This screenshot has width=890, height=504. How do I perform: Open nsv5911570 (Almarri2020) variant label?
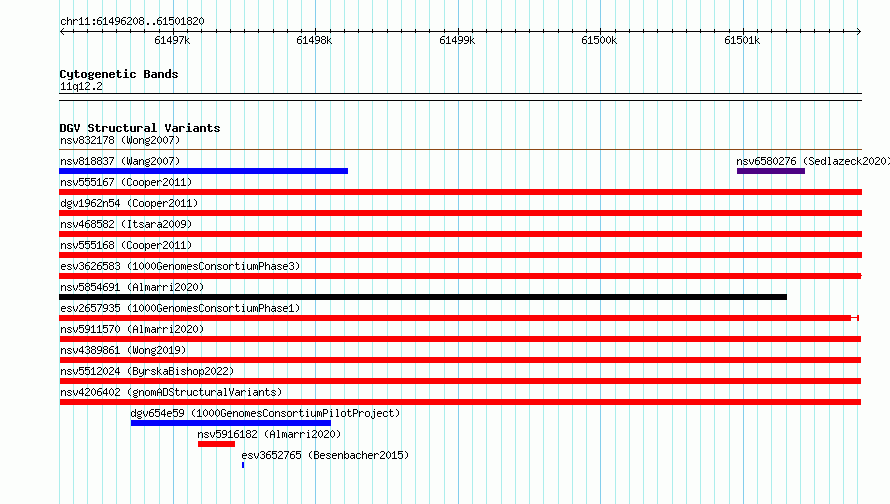(132, 329)
